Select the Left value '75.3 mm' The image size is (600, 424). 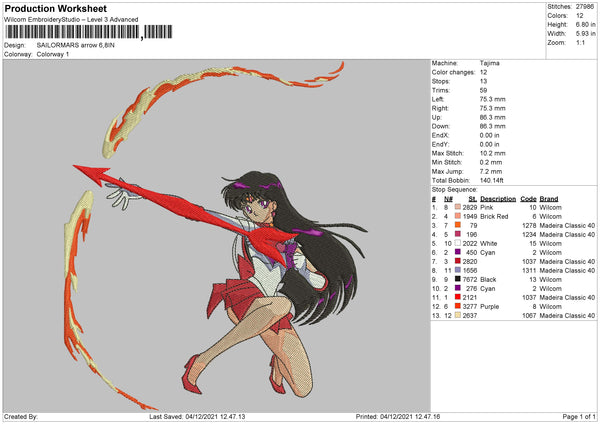pos(492,99)
